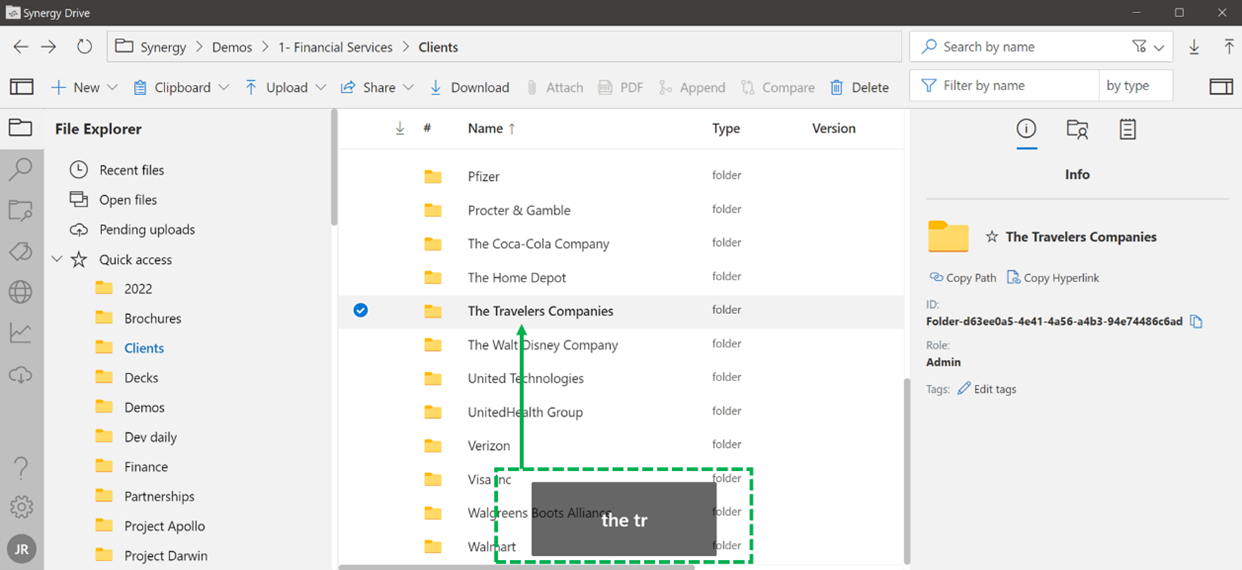Open the globe sidebar icon
This screenshot has width=1242, height=570.
coord(21,292)
